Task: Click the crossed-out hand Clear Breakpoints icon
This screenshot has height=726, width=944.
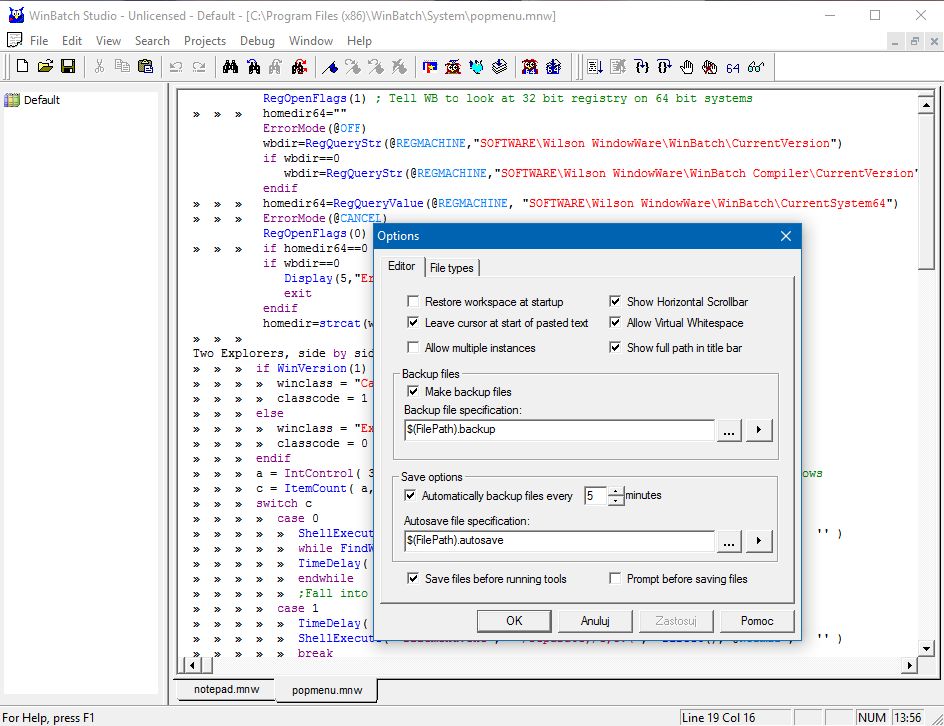Action: [710, 66]
